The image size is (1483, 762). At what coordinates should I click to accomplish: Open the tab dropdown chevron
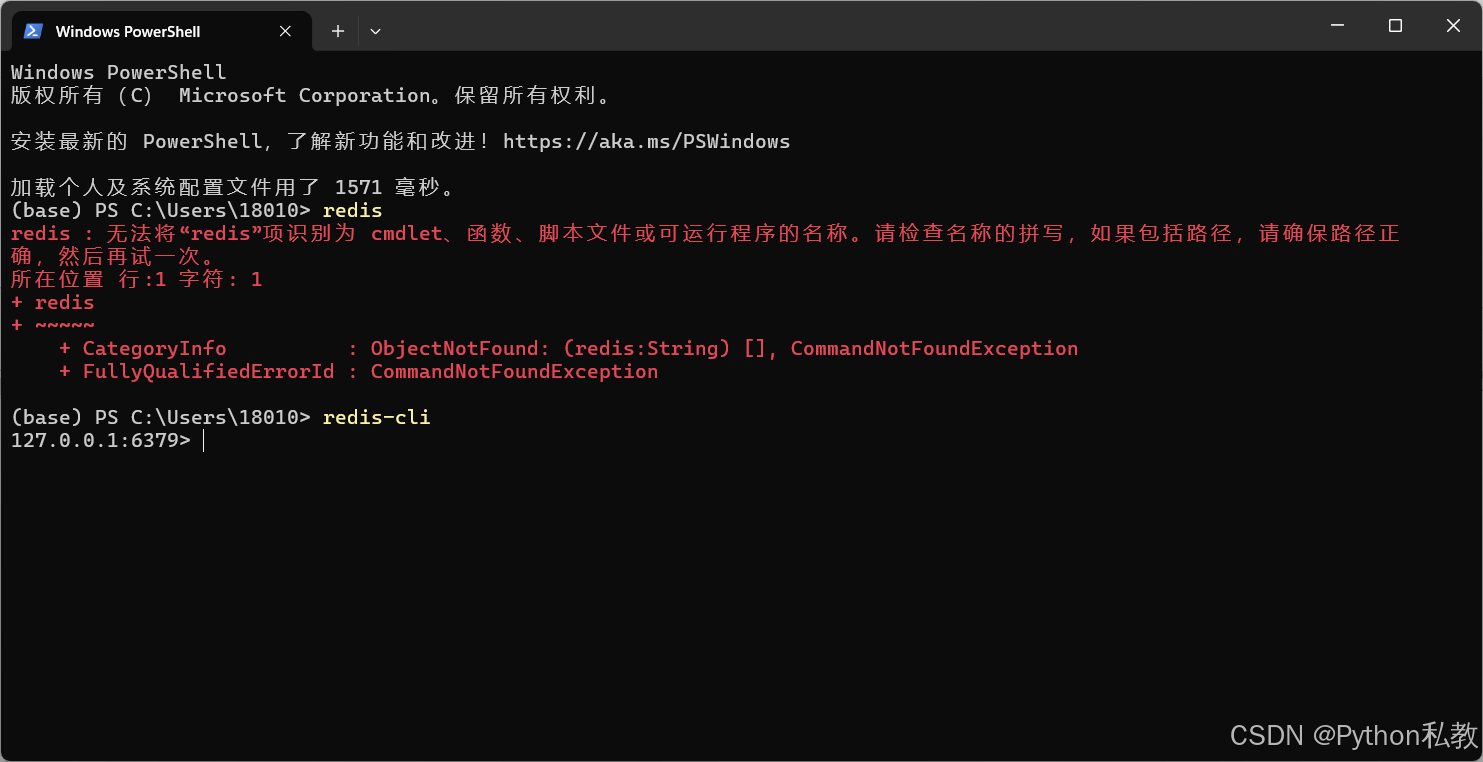point(375,31)
